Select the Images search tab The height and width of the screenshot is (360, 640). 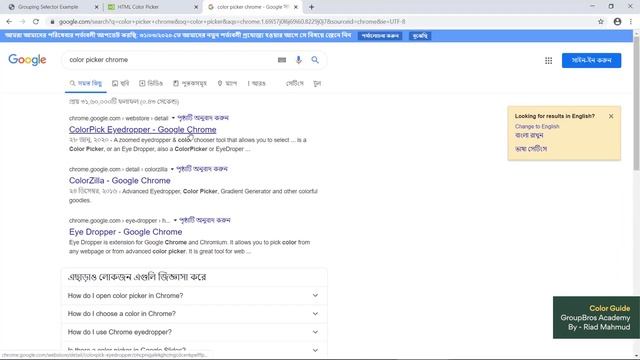[x=120, y=83]
